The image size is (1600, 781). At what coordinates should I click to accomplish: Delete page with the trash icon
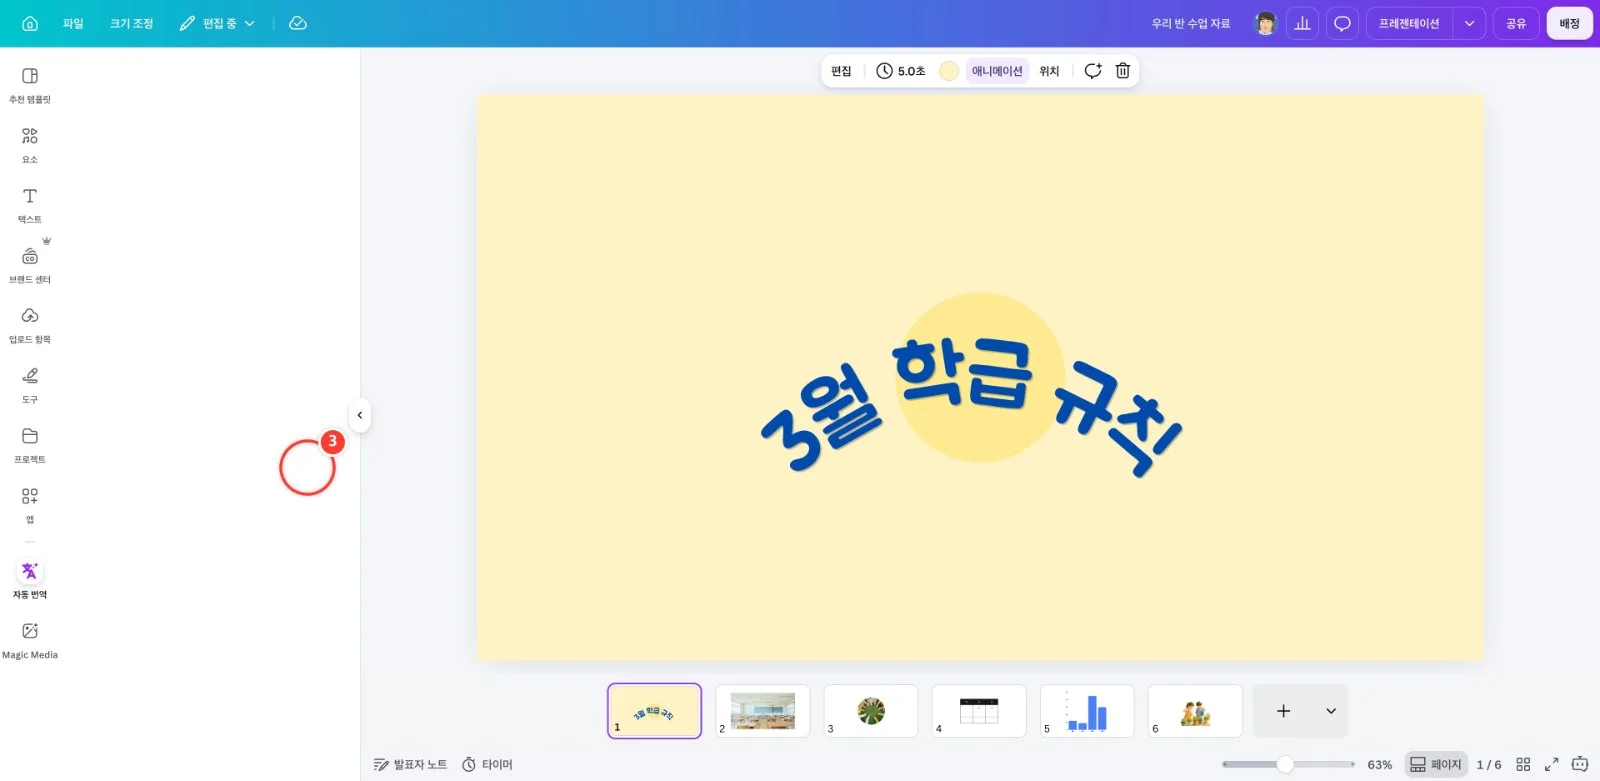point(1123,71)
